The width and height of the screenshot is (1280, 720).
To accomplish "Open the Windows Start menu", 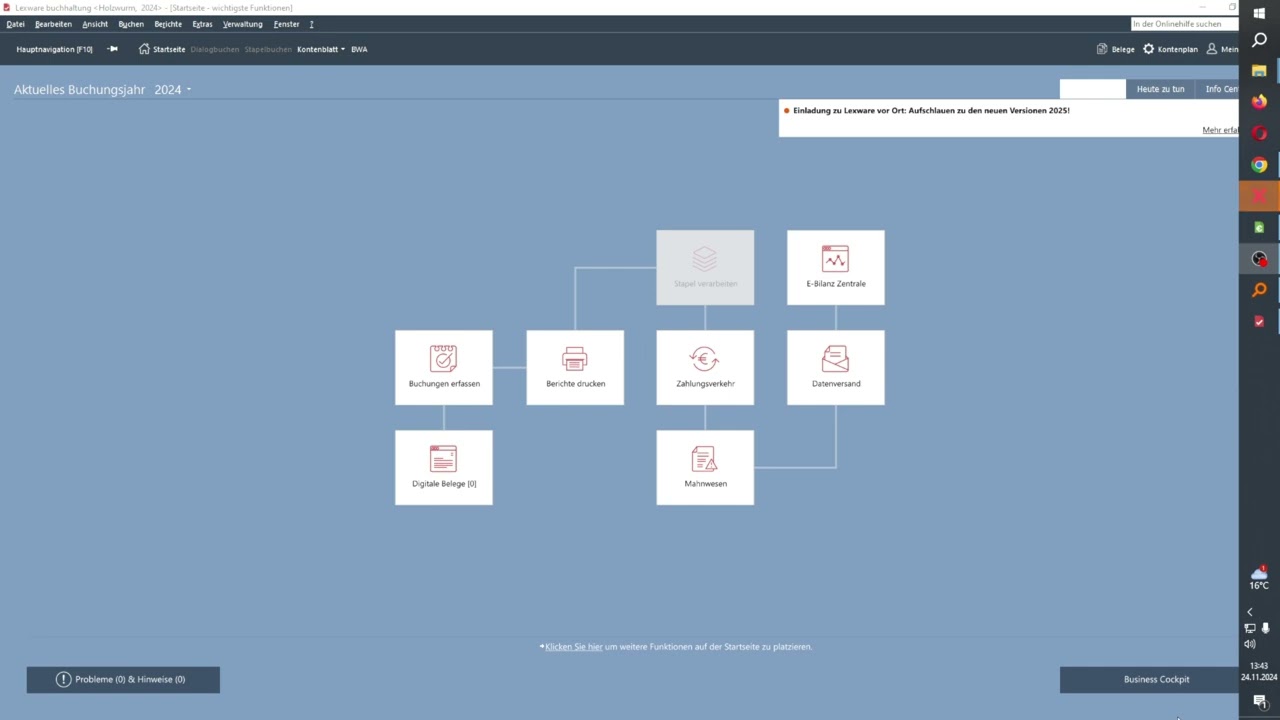I will point(1259,12).
